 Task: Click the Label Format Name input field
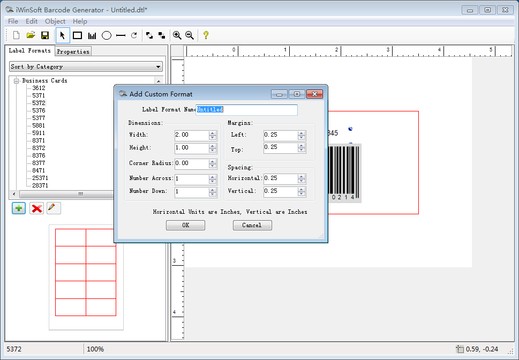(x=247, y=110)
